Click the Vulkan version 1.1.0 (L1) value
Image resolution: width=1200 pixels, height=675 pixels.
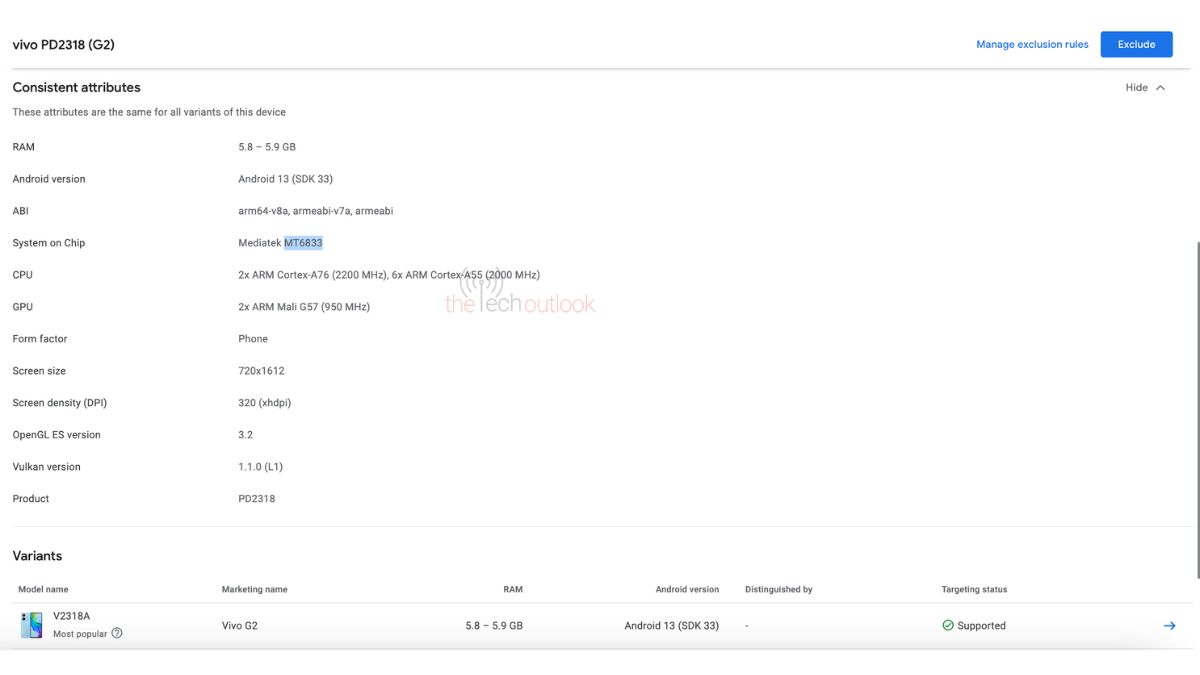pyautogui.click(x=260, y=467)
